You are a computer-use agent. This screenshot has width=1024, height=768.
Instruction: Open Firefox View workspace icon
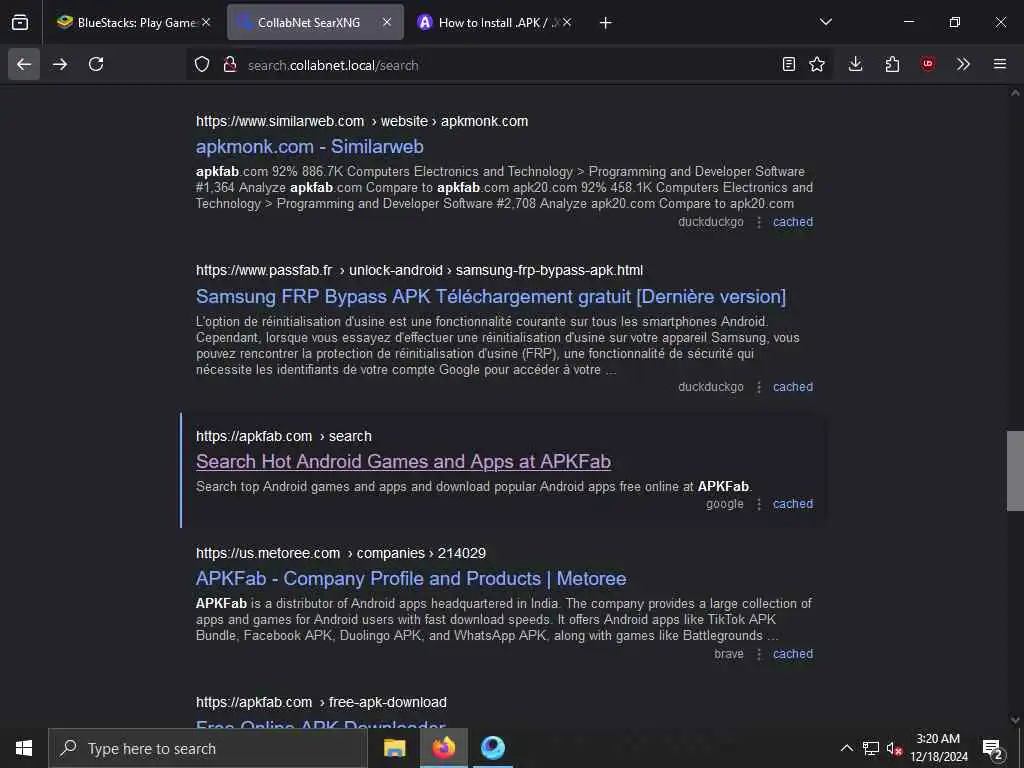coord(20,22)
